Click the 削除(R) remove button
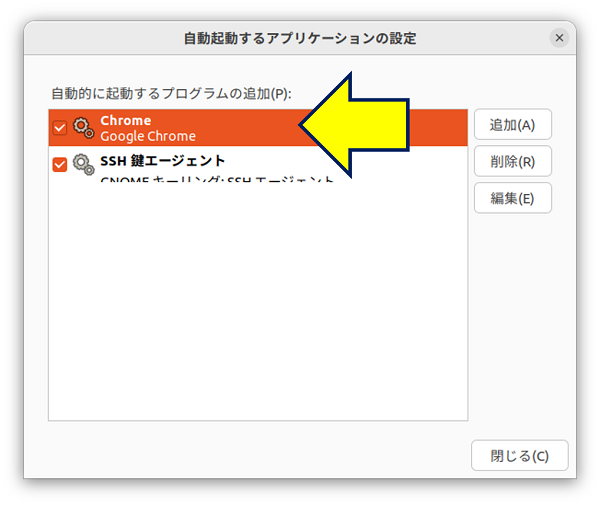 513,161
